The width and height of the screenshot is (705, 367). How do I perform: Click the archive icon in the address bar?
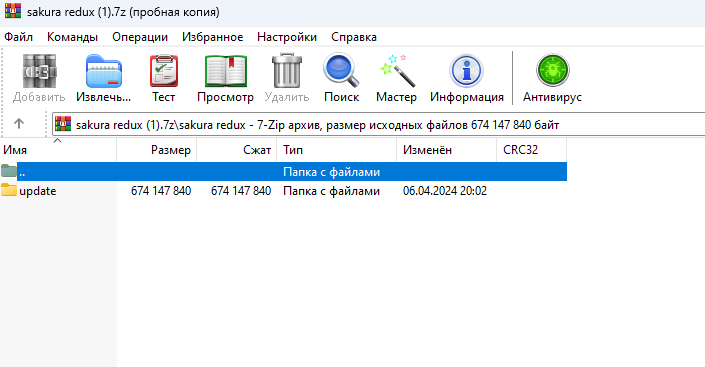pyautogui.click(x=63, y=124)
